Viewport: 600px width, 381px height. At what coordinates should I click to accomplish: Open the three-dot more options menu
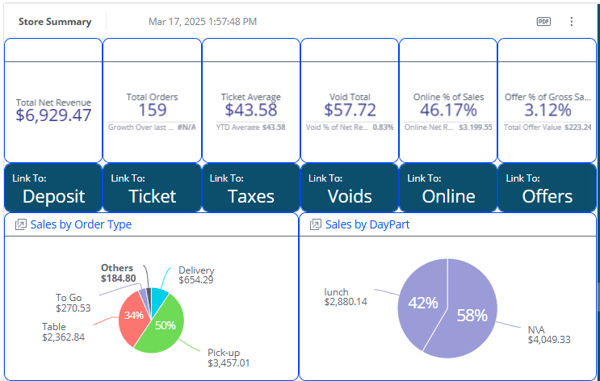tap(571, 22)
